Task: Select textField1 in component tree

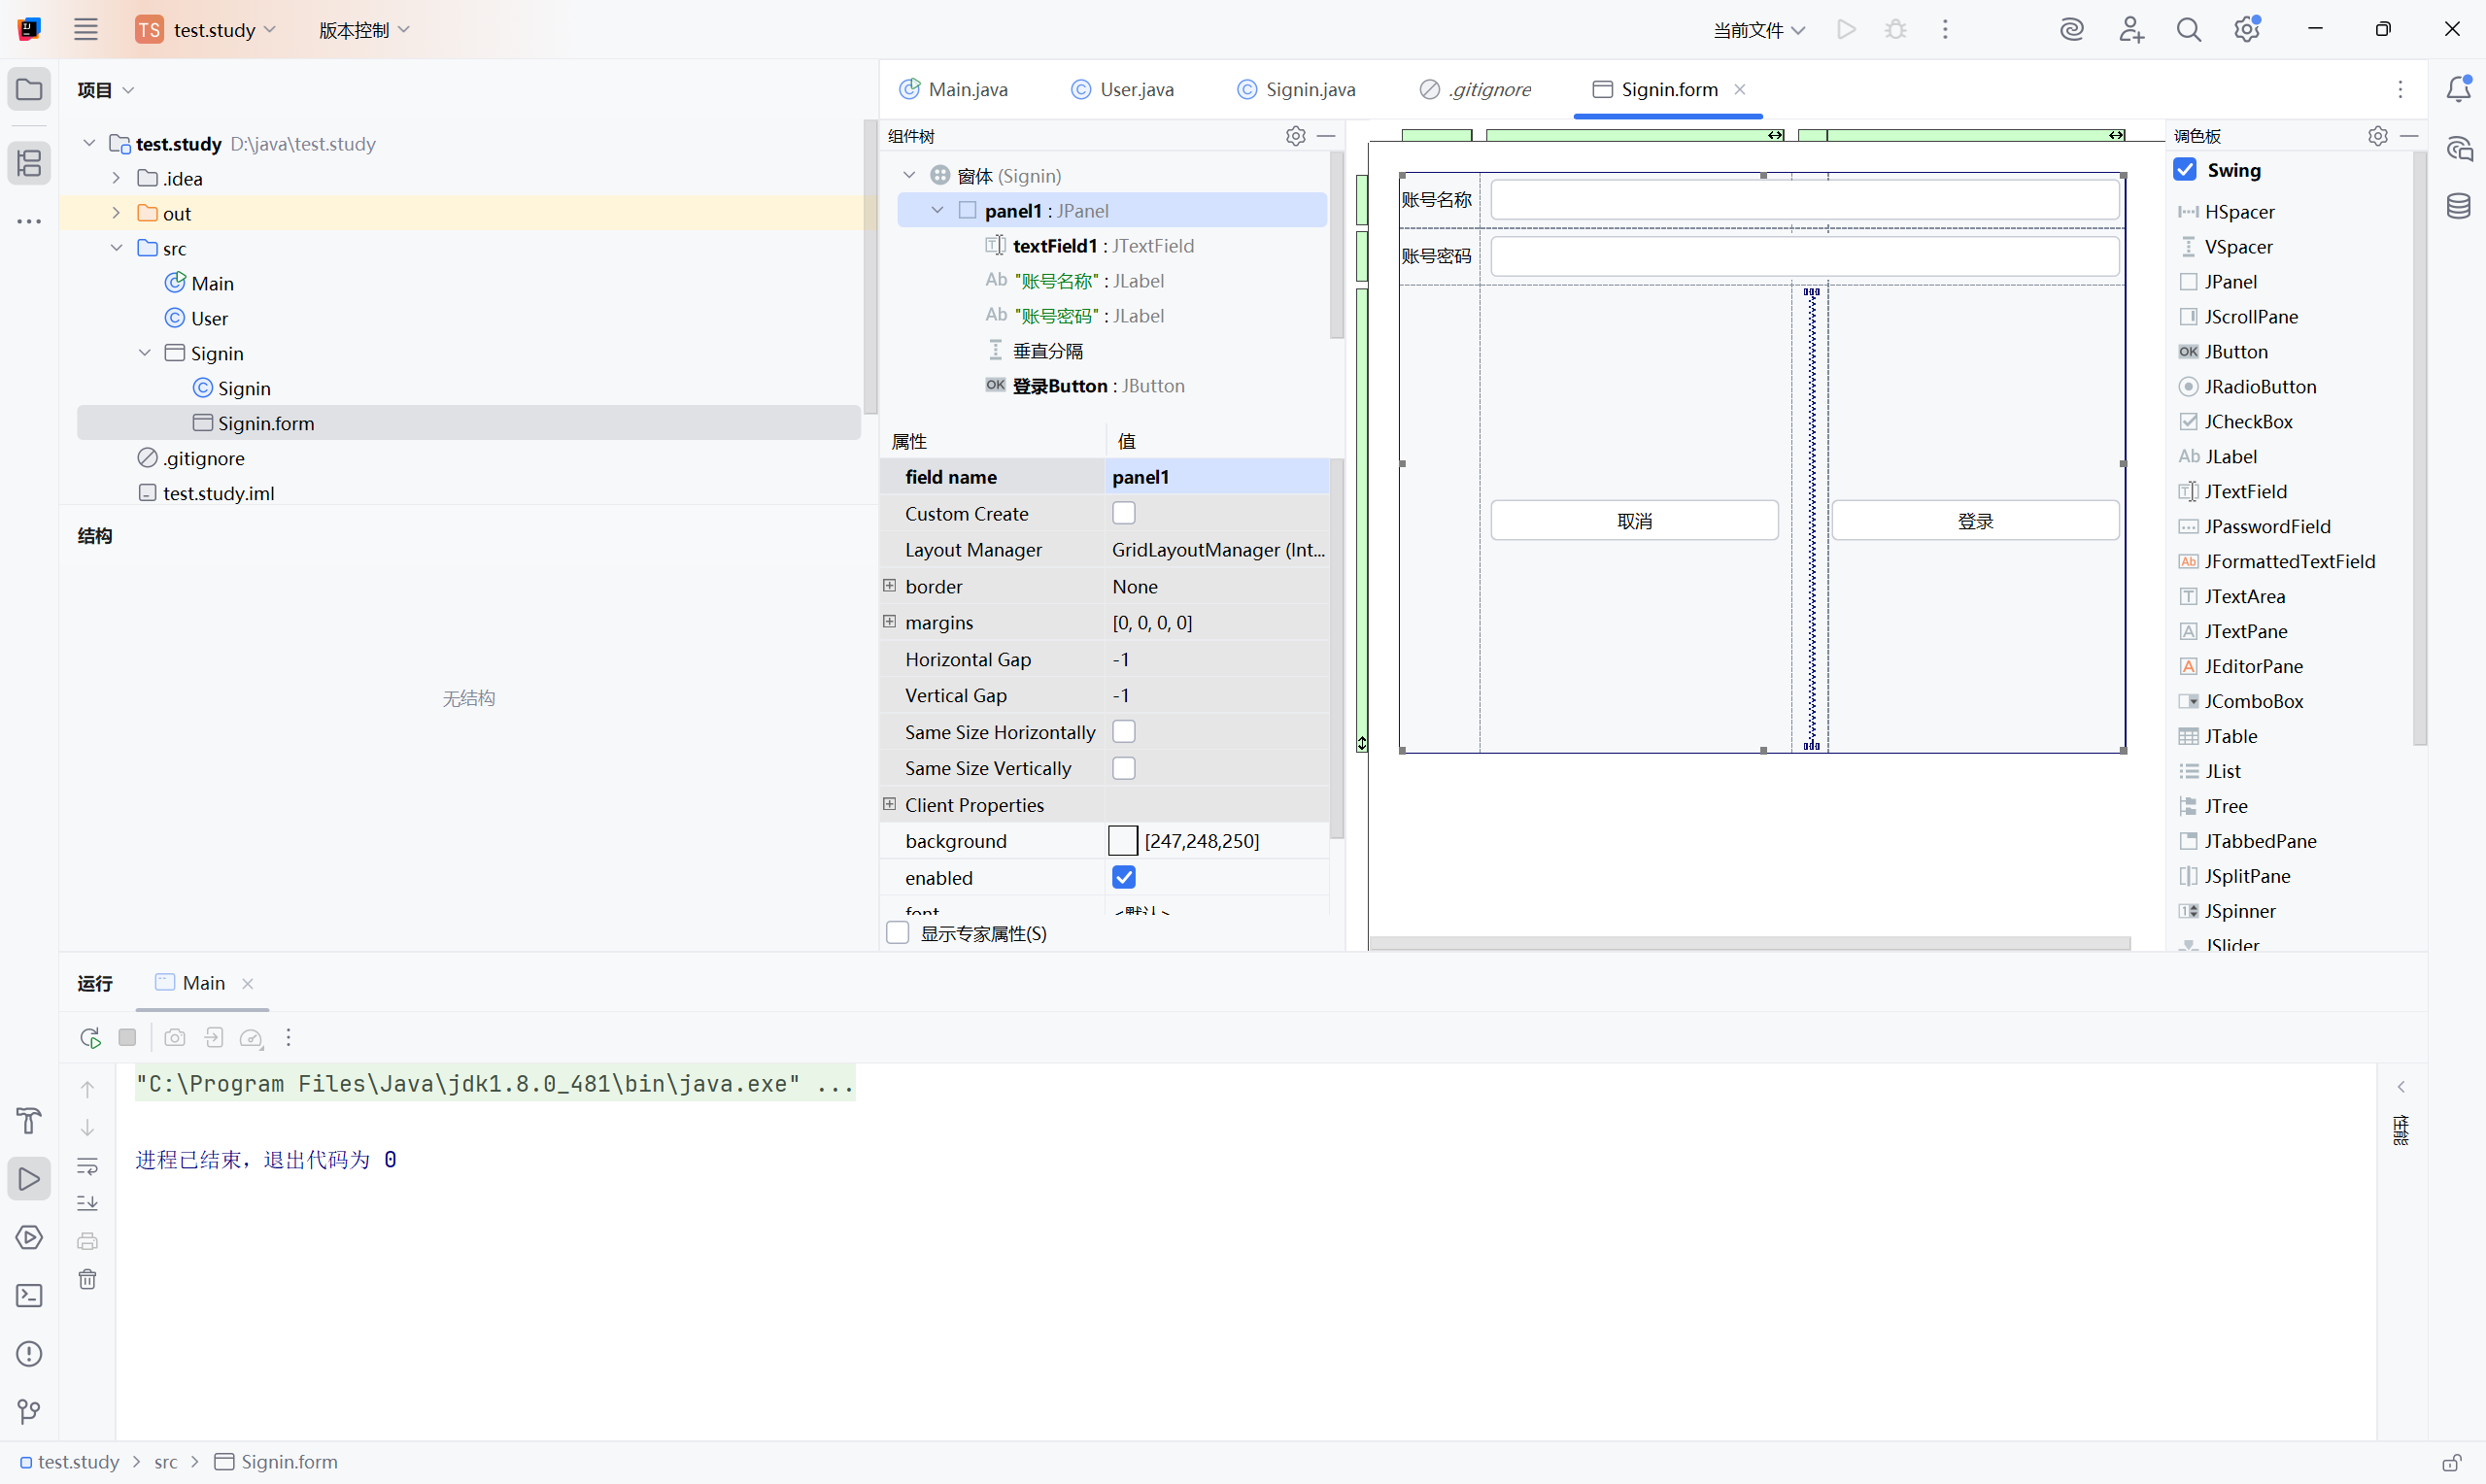Action: coord(1090,246)
